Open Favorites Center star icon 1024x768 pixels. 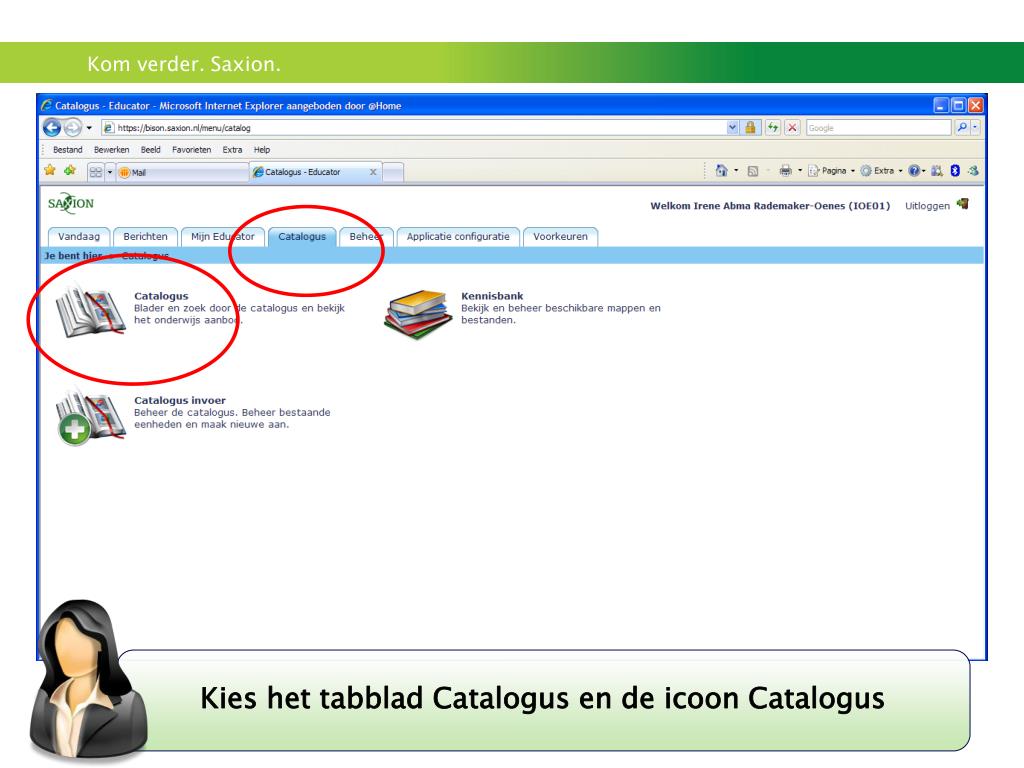point(50,171)
